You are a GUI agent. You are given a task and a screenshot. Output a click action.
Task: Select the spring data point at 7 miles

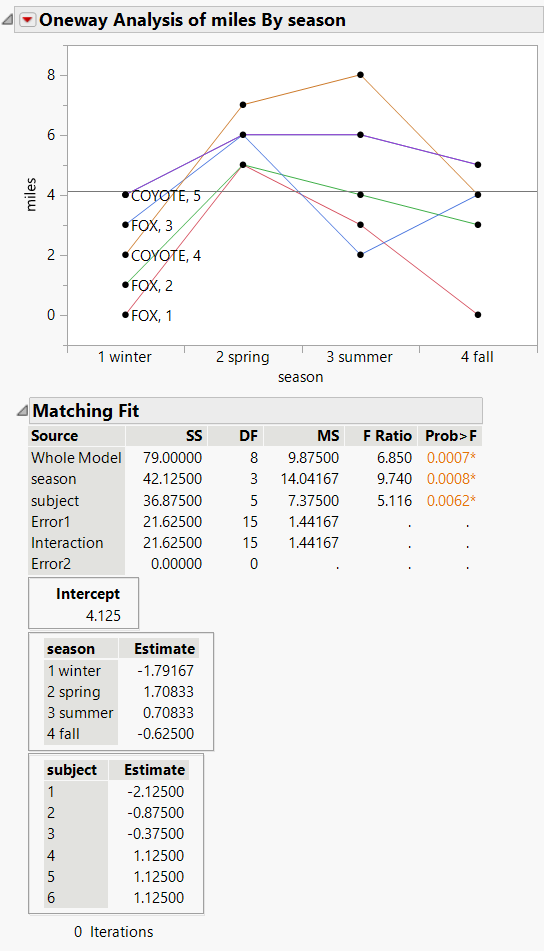coord(243,105)
